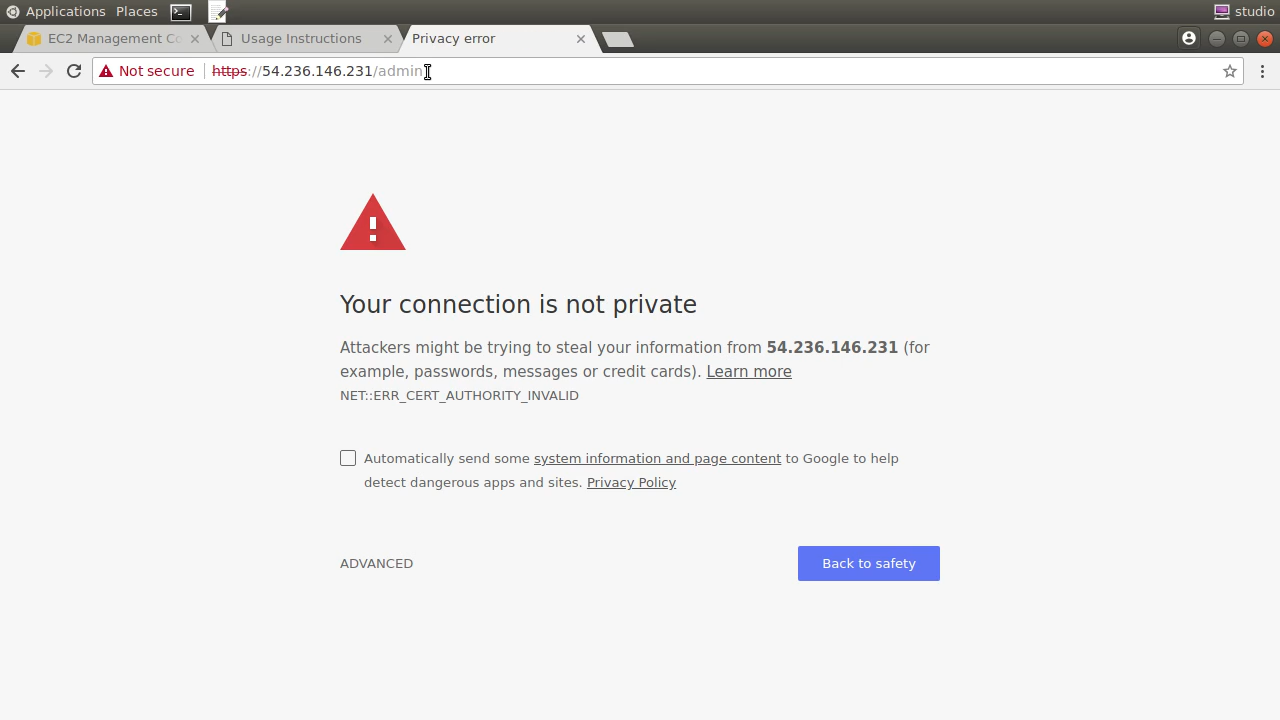Open the Places menu
This screenshot has height=720, width=1280.
point(136,11)
